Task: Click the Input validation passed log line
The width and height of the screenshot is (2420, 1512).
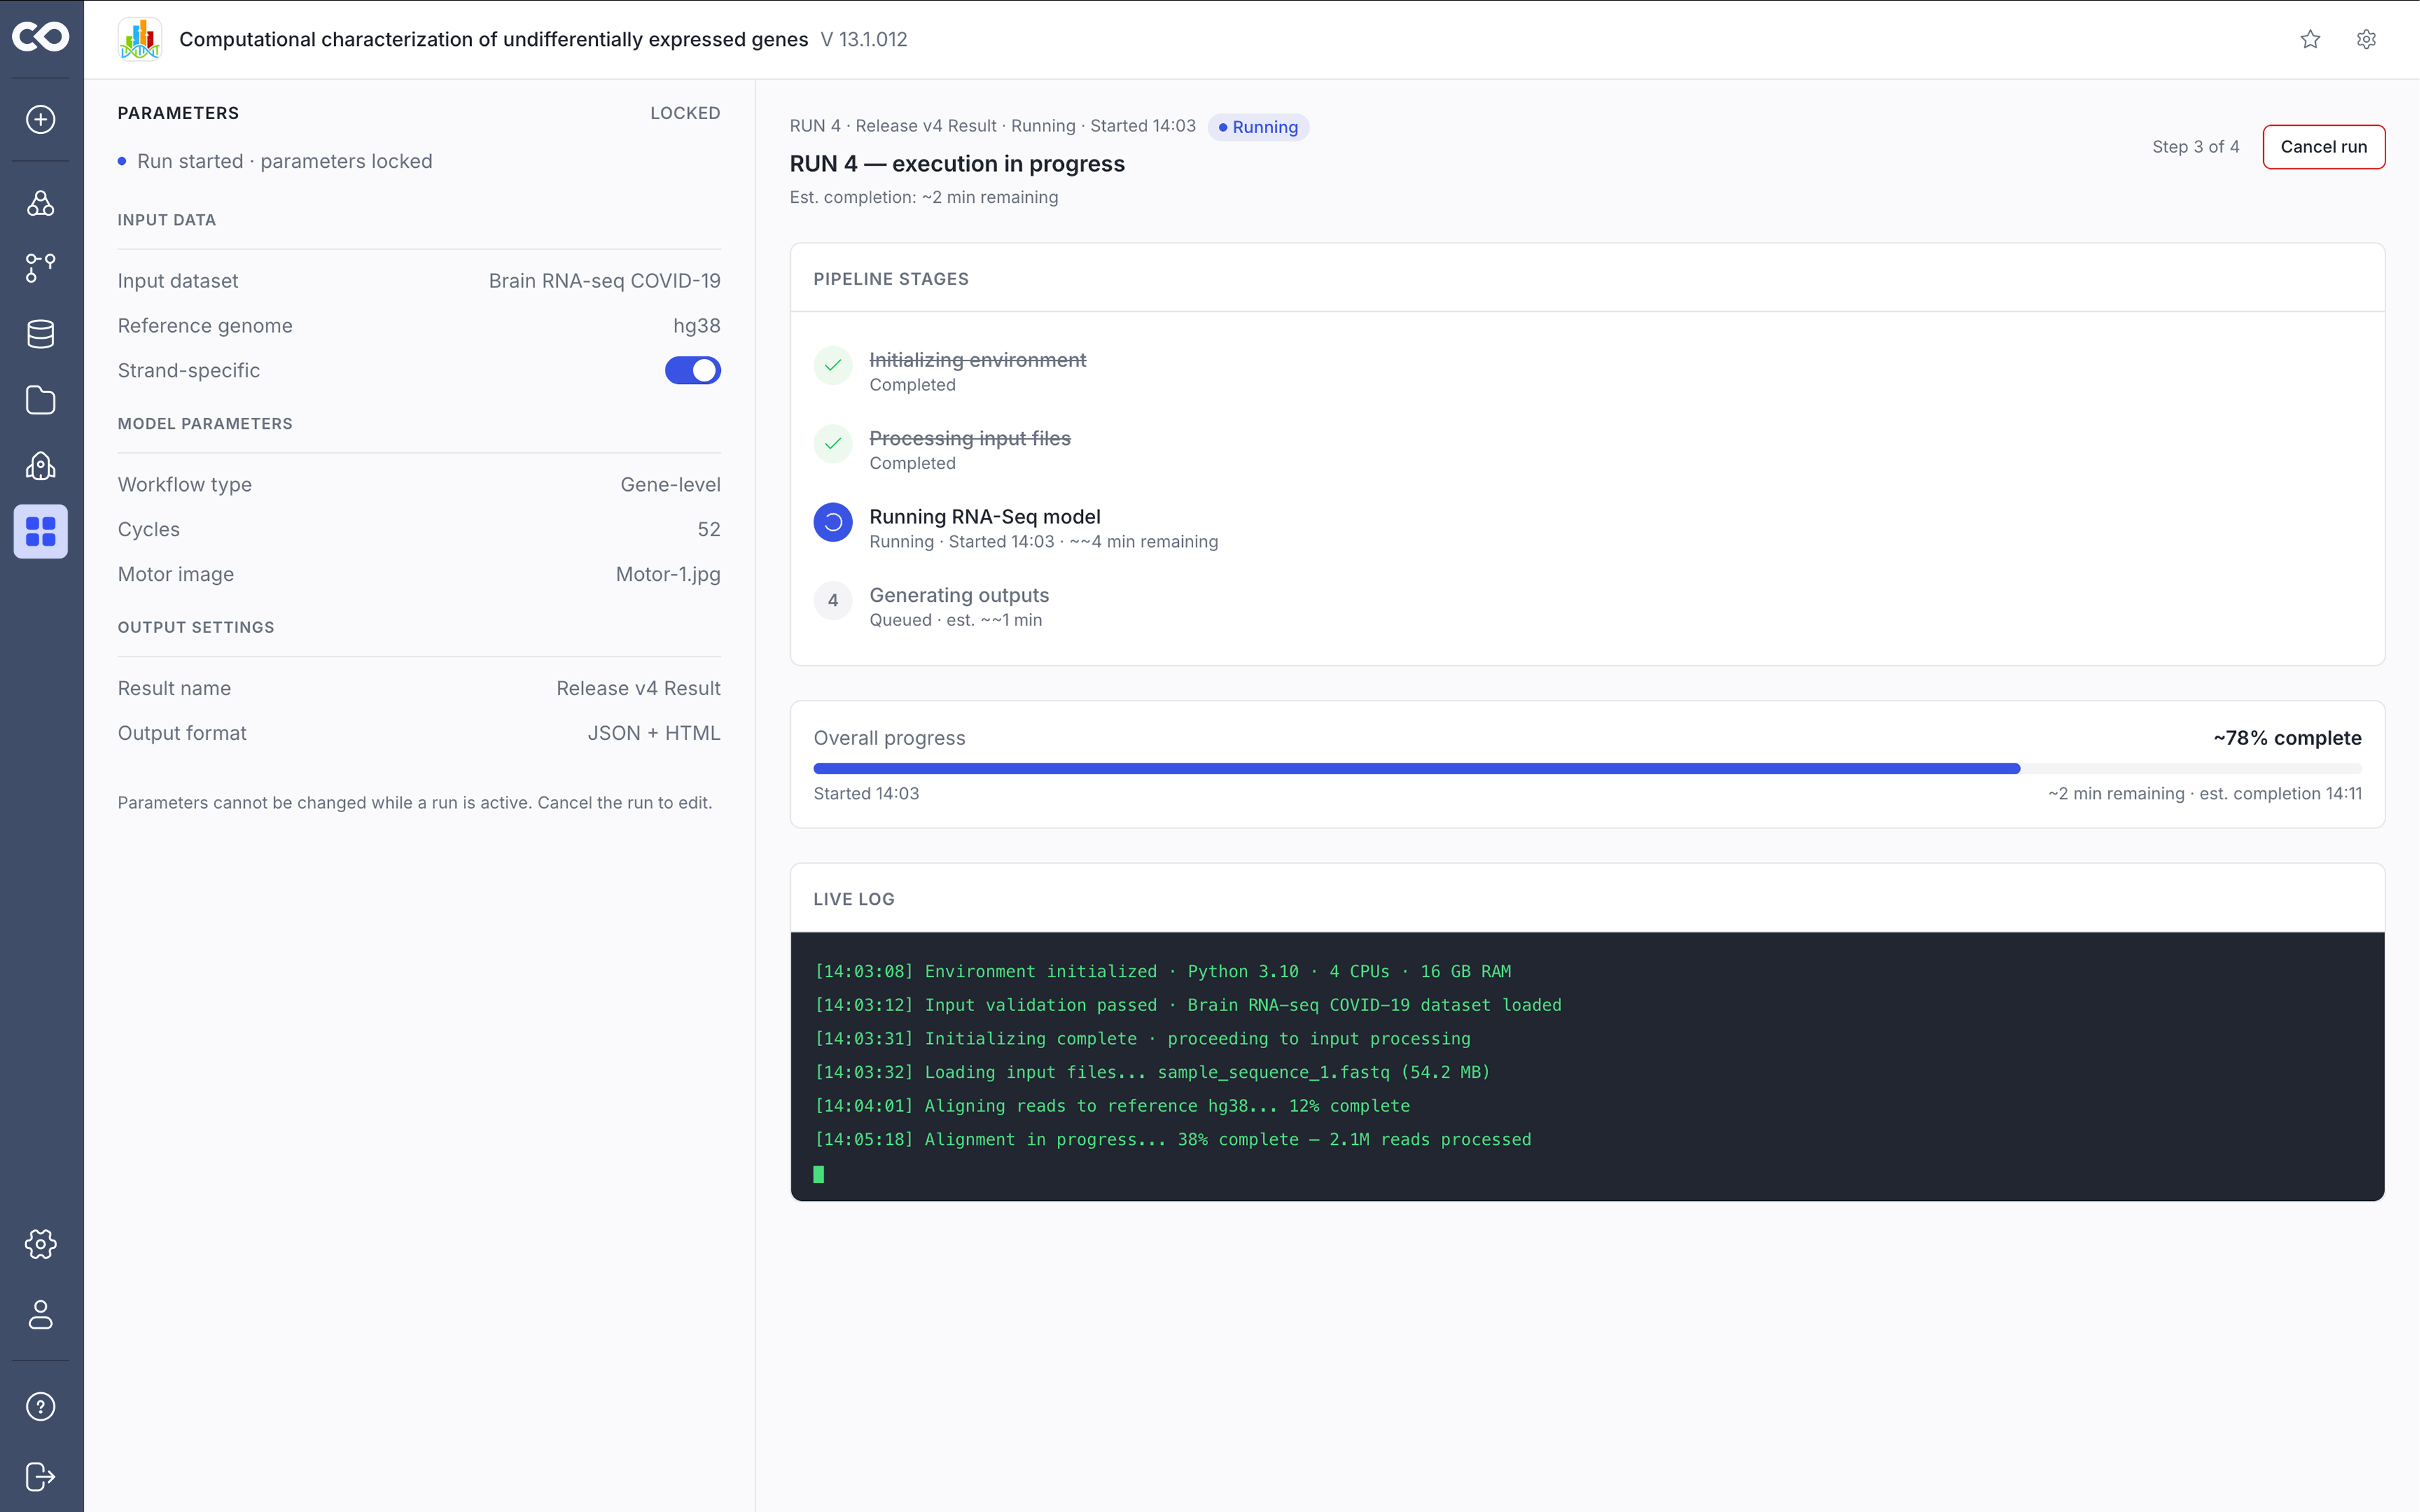Action: click(x=1188, y=1005)
